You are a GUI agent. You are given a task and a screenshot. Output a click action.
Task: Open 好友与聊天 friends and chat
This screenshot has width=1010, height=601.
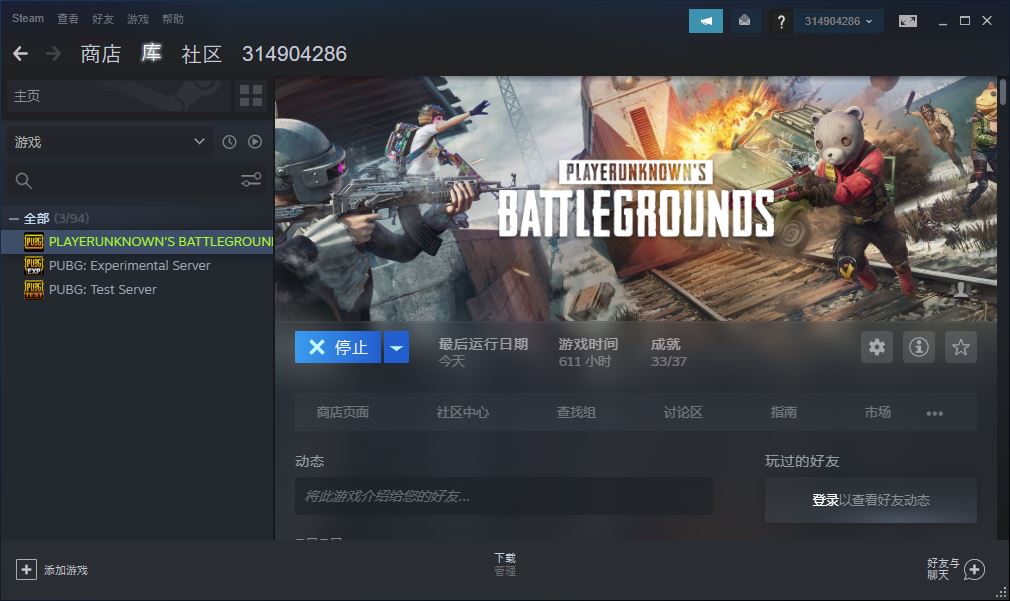pyautogui.click(x=956, y=569)
